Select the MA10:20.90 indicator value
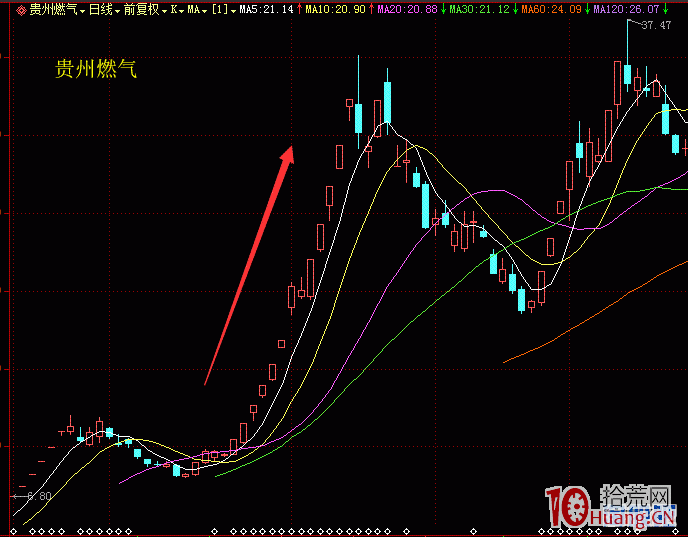Image resolution: width=688 pixels, height=537 pixels. tap(335, 9)
